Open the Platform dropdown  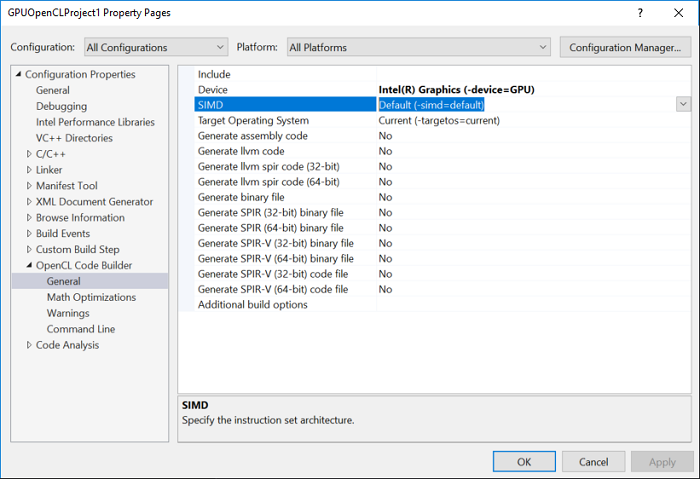(x=418, y=47)
